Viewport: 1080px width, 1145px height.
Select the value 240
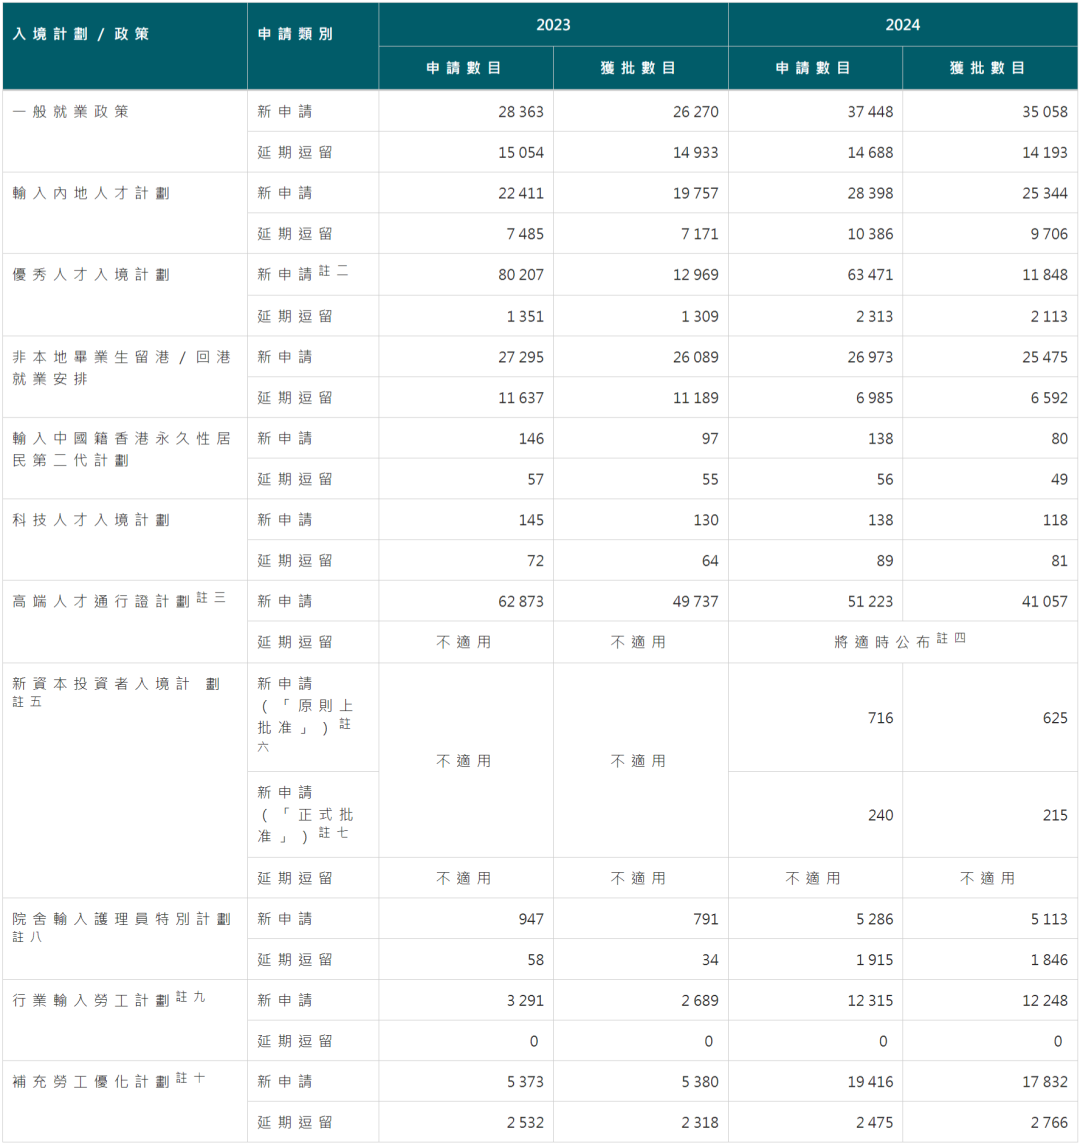pos(880,816)
